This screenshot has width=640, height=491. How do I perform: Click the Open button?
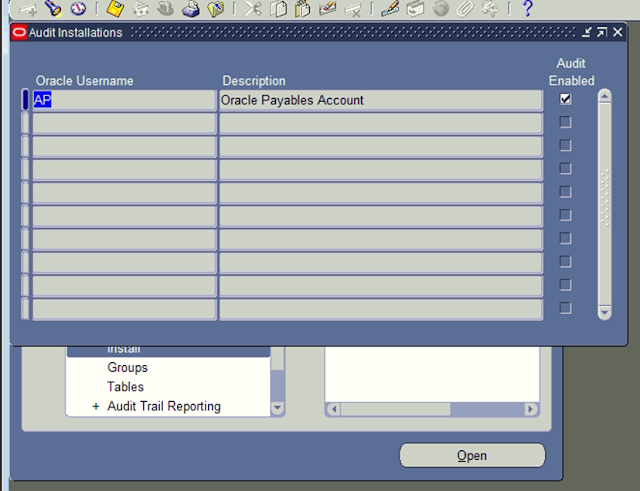point(472,456)
